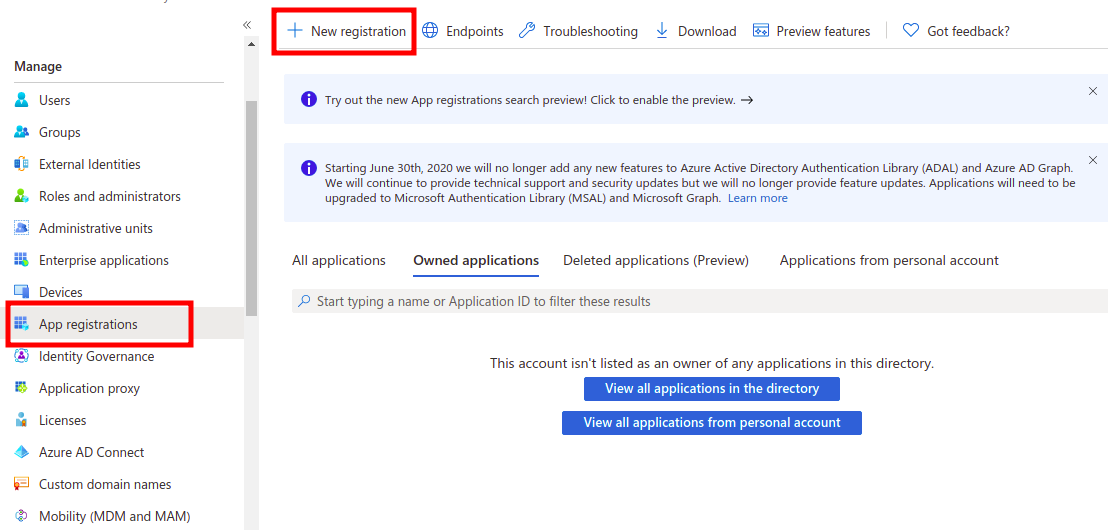Open Endpoints from the globe icon
Screen dimensions: 1108x530
coord(430,31)
